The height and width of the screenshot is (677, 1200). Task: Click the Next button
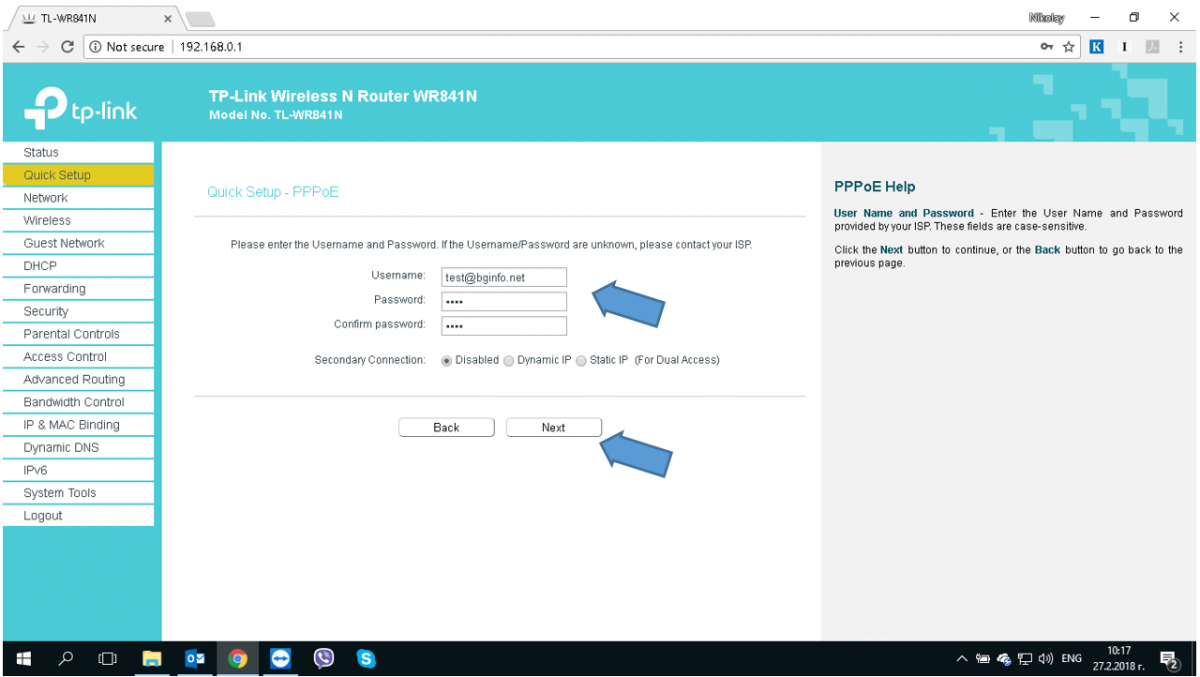[x=554, y=428]
